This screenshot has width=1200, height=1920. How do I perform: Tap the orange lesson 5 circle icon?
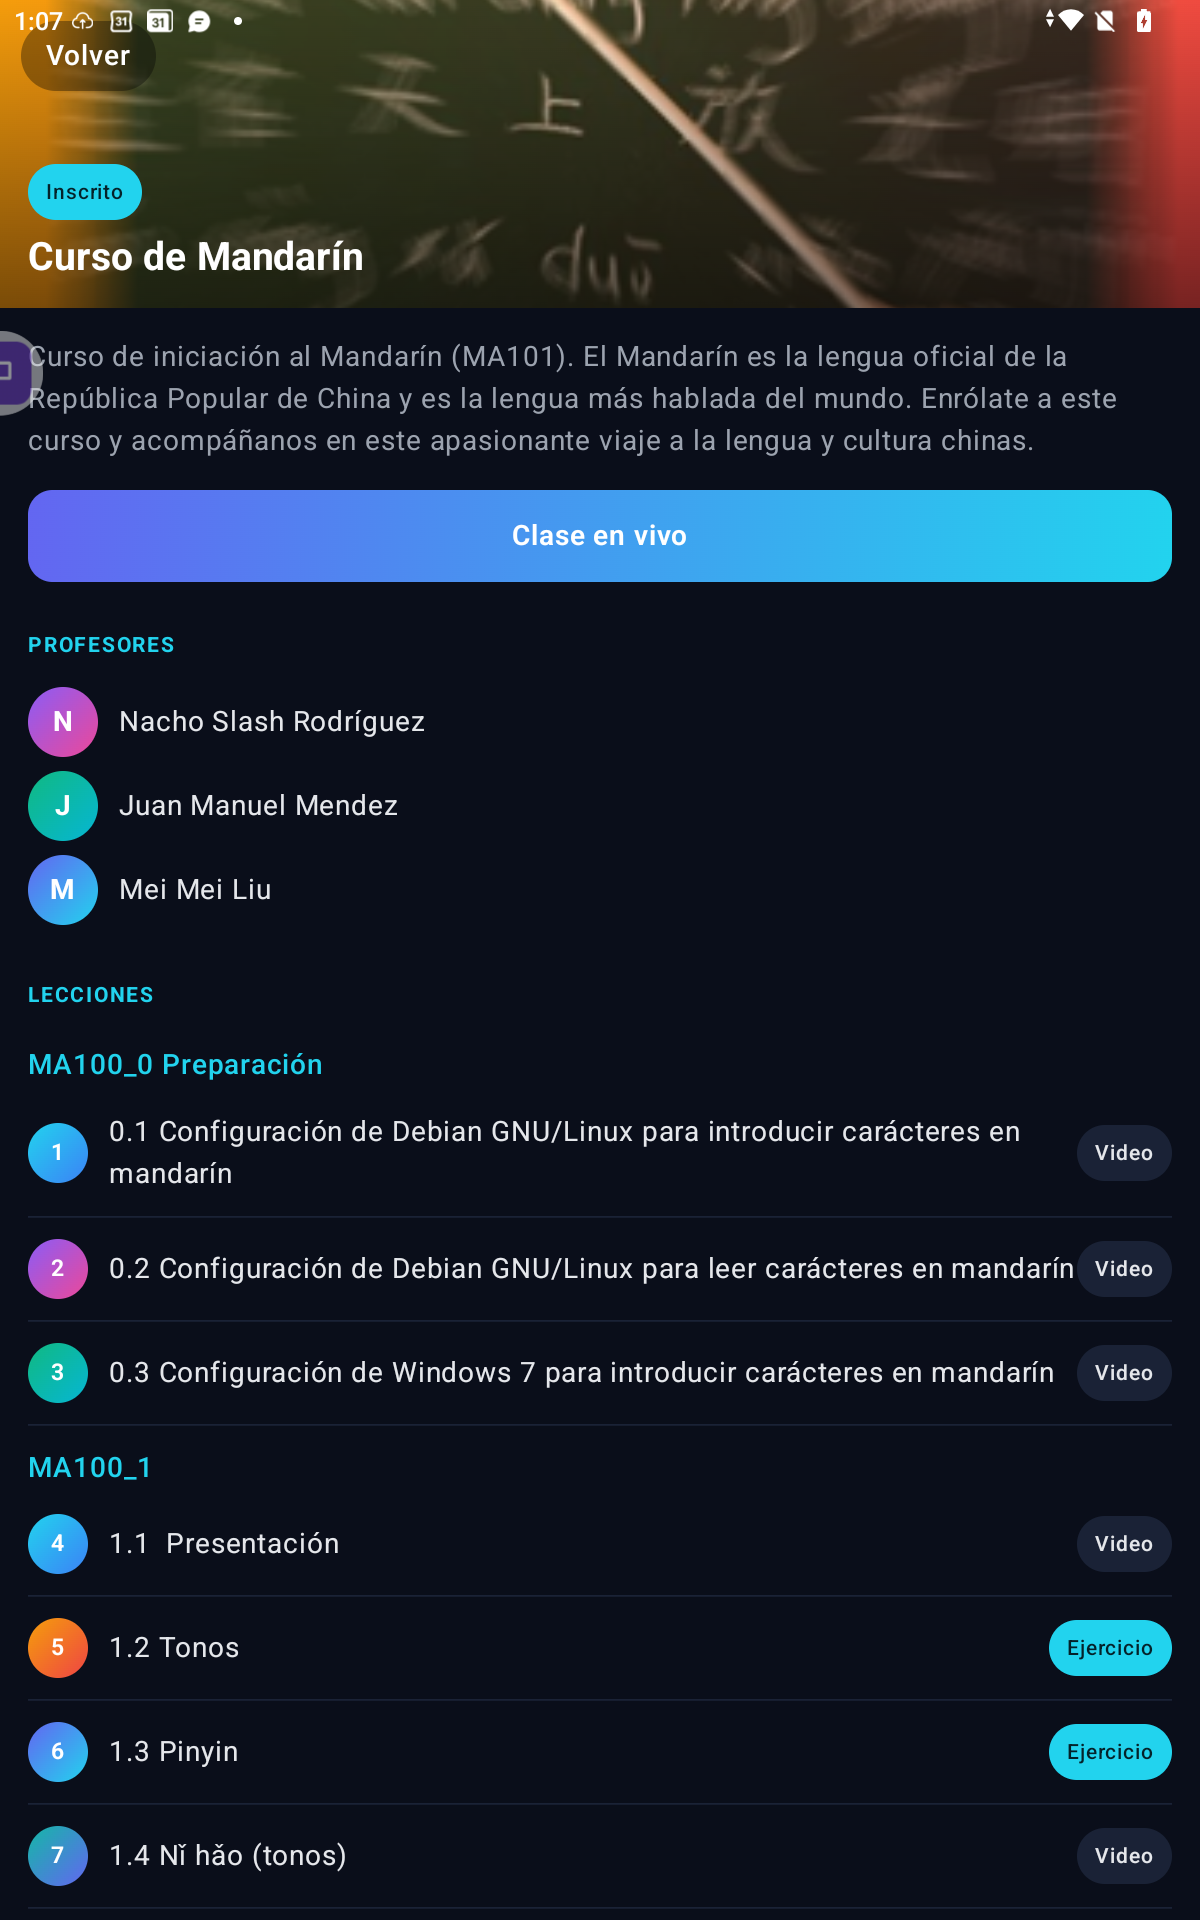[x=58, y=1648]
